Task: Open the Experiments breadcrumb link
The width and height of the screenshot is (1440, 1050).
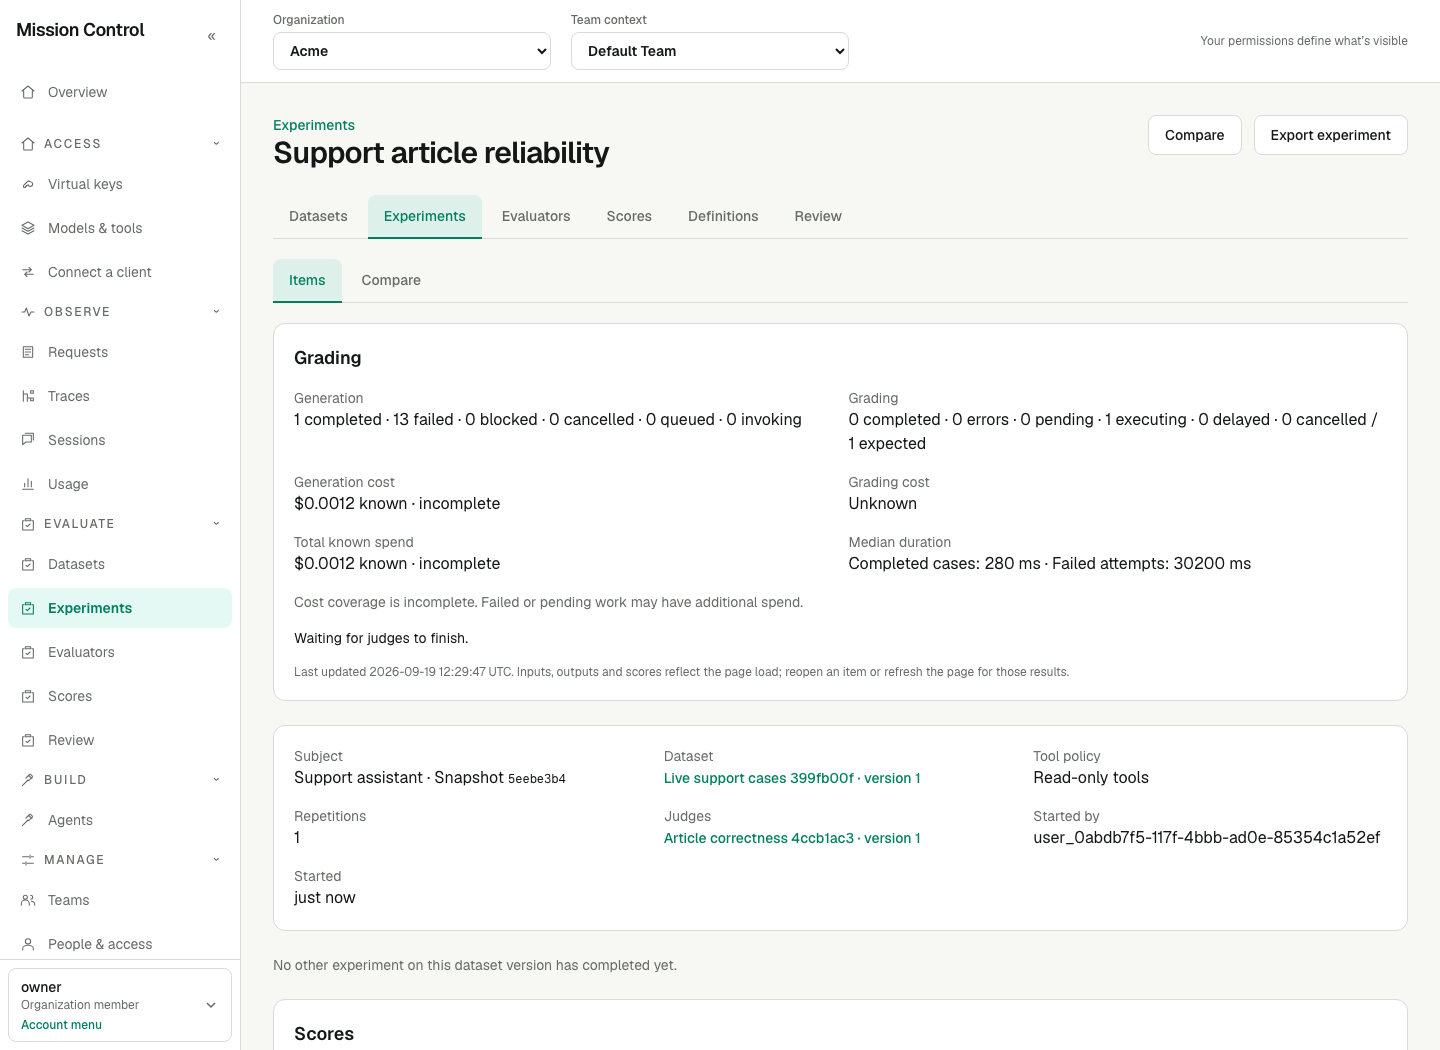Action: pyautogui.click(x=314, y=125)
